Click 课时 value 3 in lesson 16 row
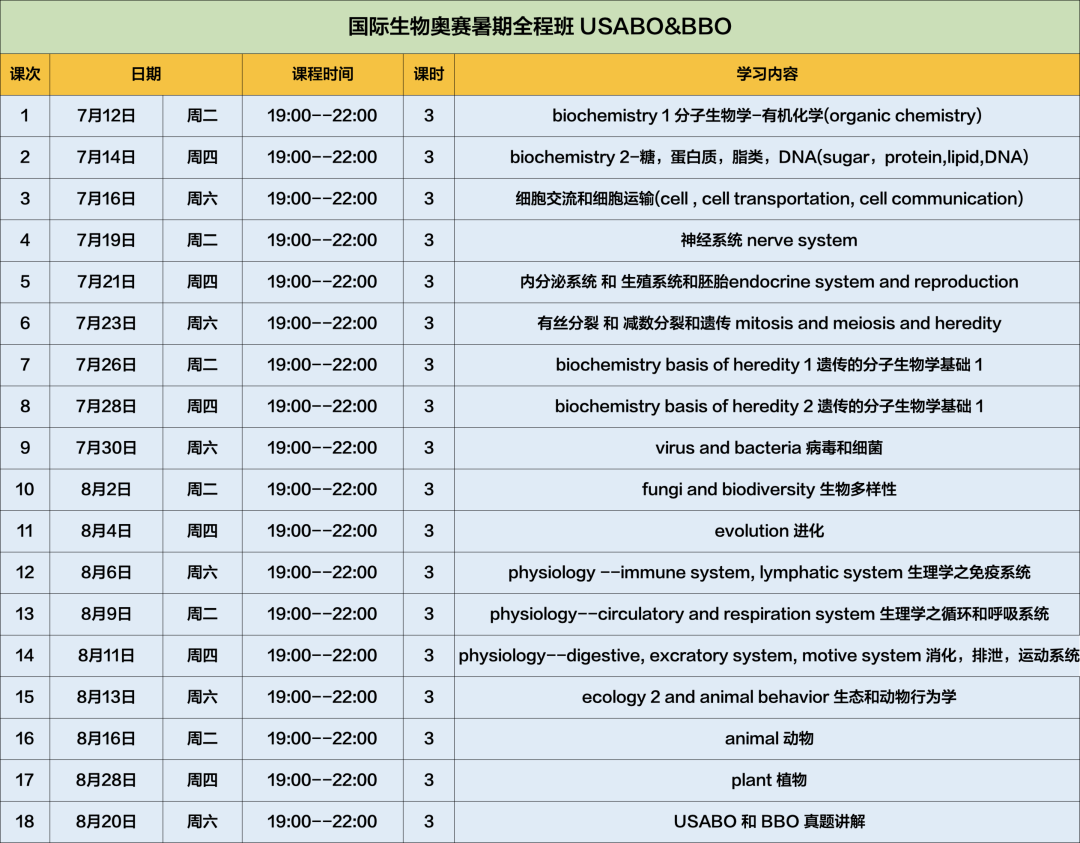The image size is (1080, 843). (428, 738)
